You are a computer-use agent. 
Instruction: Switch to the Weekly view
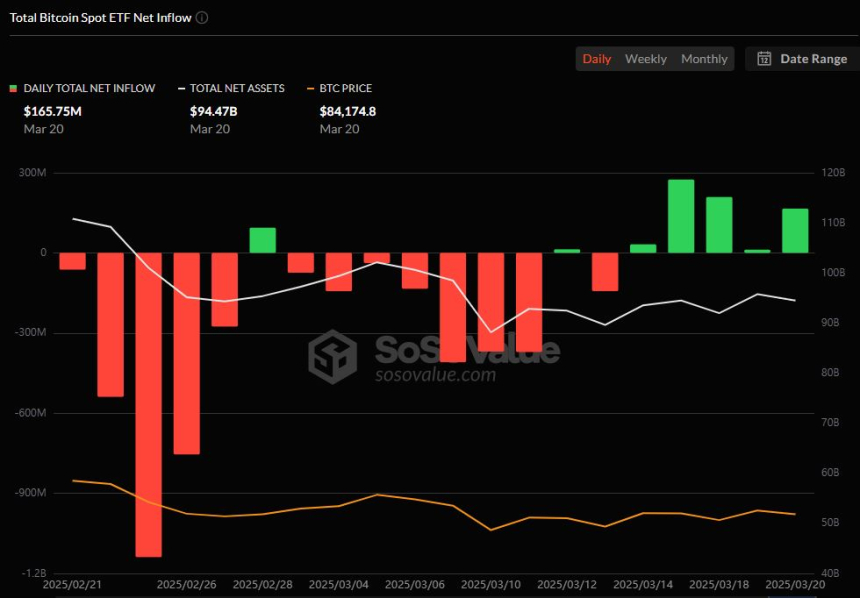646,59
